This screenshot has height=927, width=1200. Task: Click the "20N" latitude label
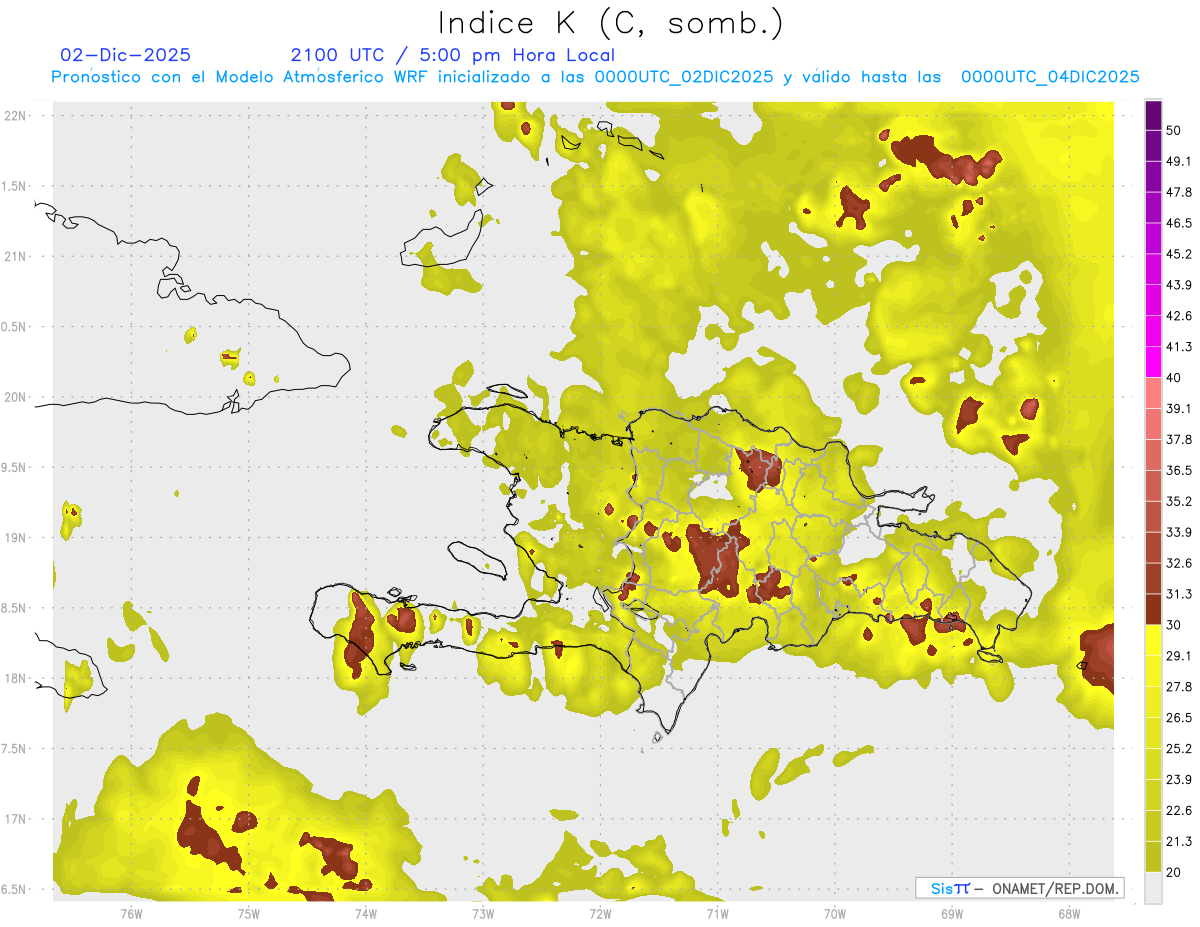(x=17, y=397)
